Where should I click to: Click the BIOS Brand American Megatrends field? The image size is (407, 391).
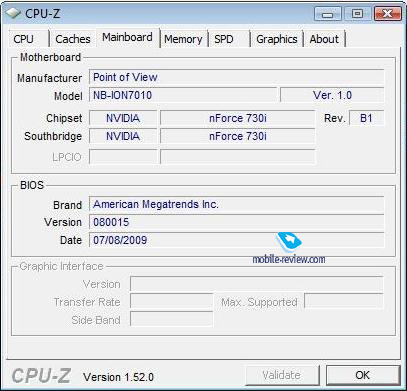click(236, 204)
